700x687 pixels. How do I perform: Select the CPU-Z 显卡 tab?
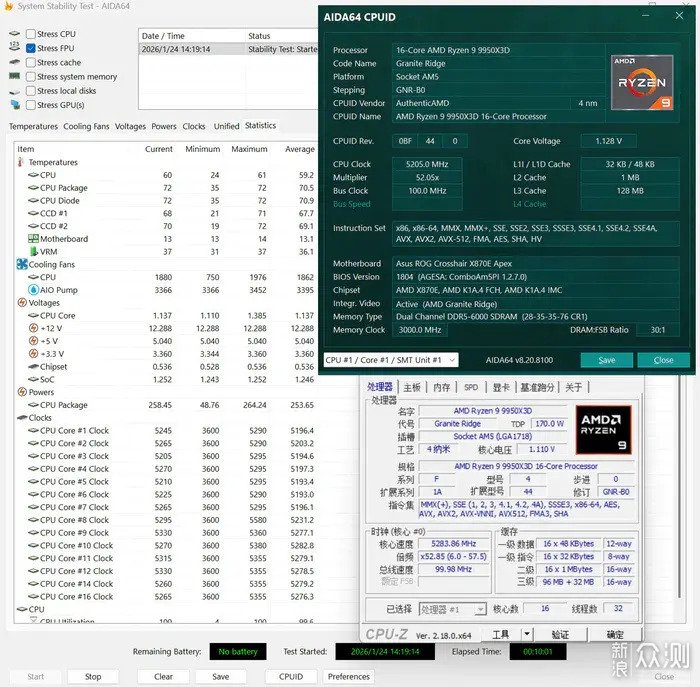point(501,387)
